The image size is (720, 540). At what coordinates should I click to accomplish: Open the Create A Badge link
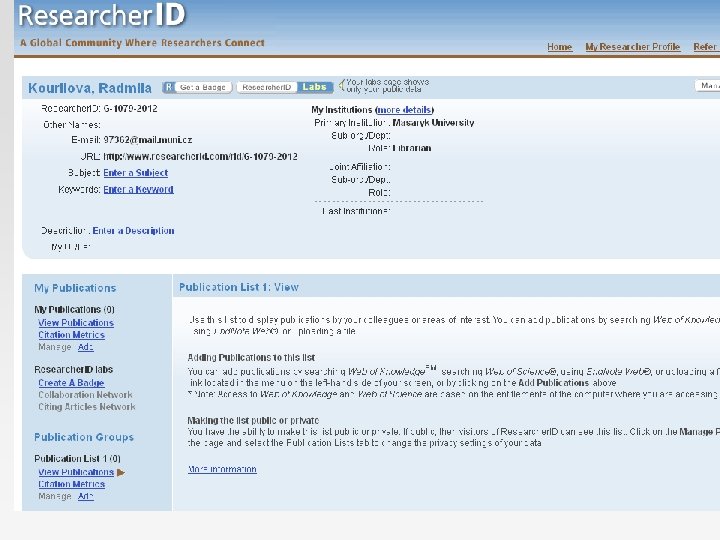(71, 383)
